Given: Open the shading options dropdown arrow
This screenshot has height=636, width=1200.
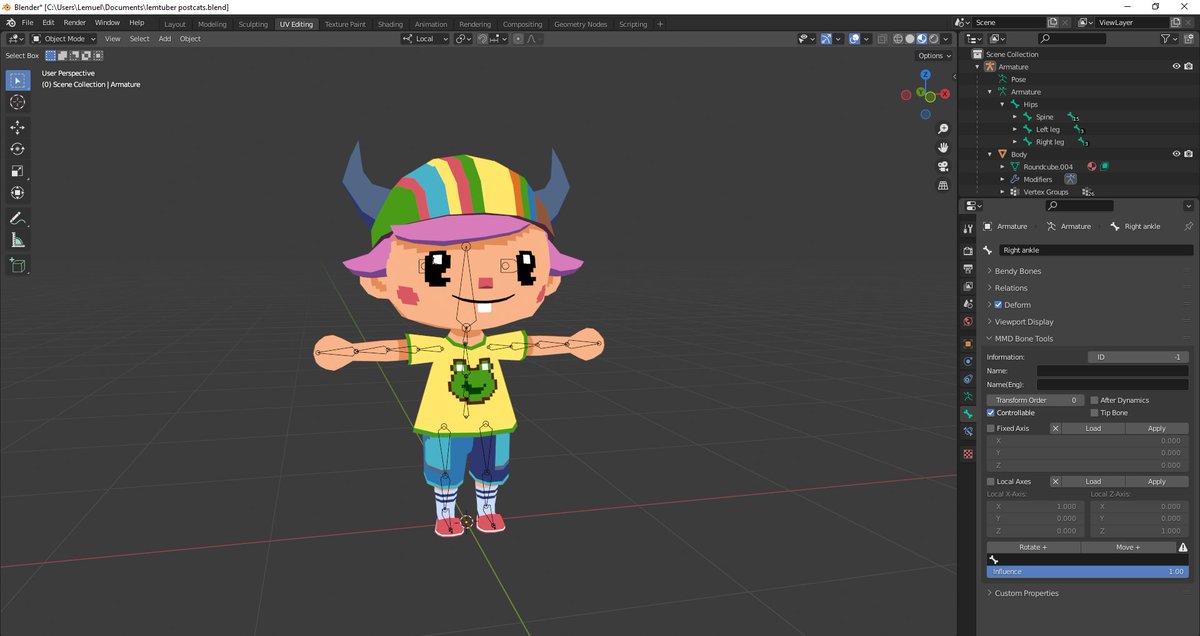Looking at the screenshot, I should pyautogui.click(x=945, y=39).
